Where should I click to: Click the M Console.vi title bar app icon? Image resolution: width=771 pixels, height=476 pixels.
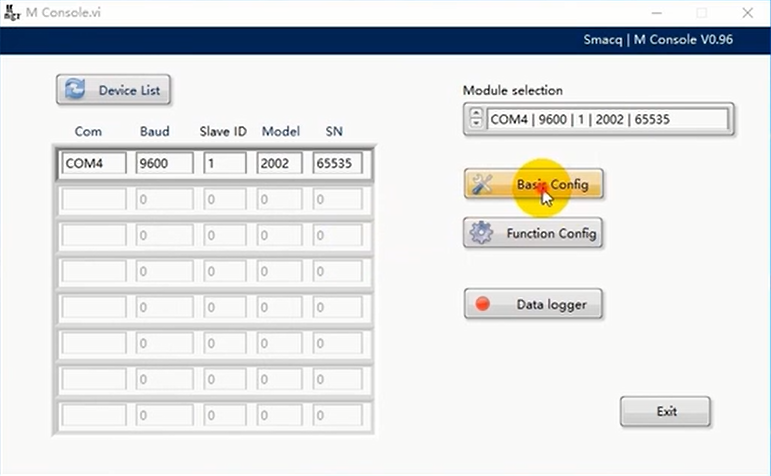tap(12, 12)
